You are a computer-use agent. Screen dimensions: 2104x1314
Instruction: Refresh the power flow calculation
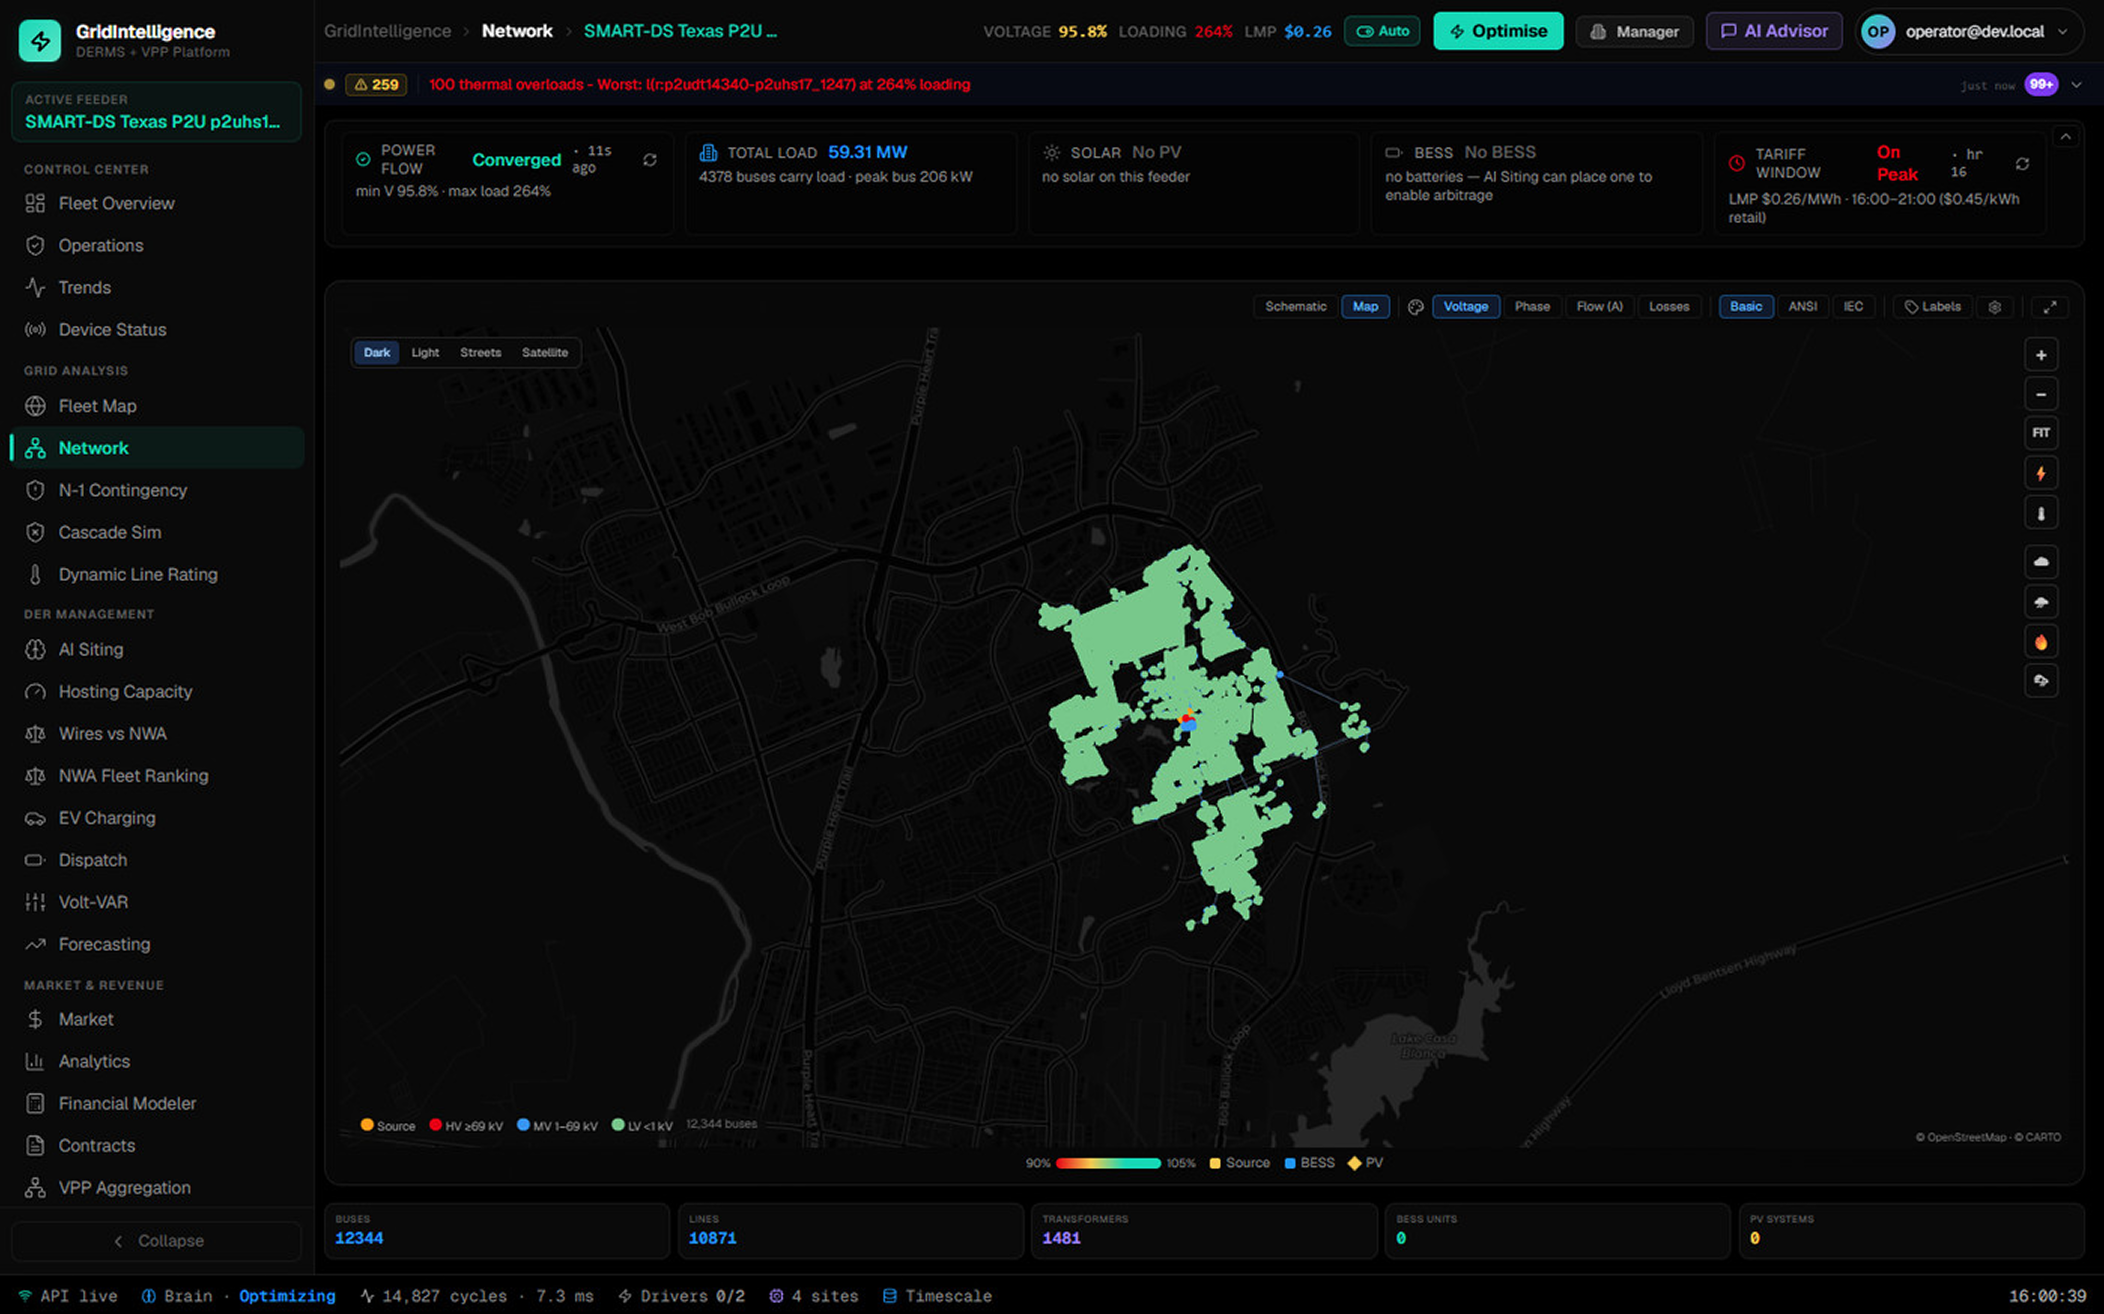tap(650, 160)
